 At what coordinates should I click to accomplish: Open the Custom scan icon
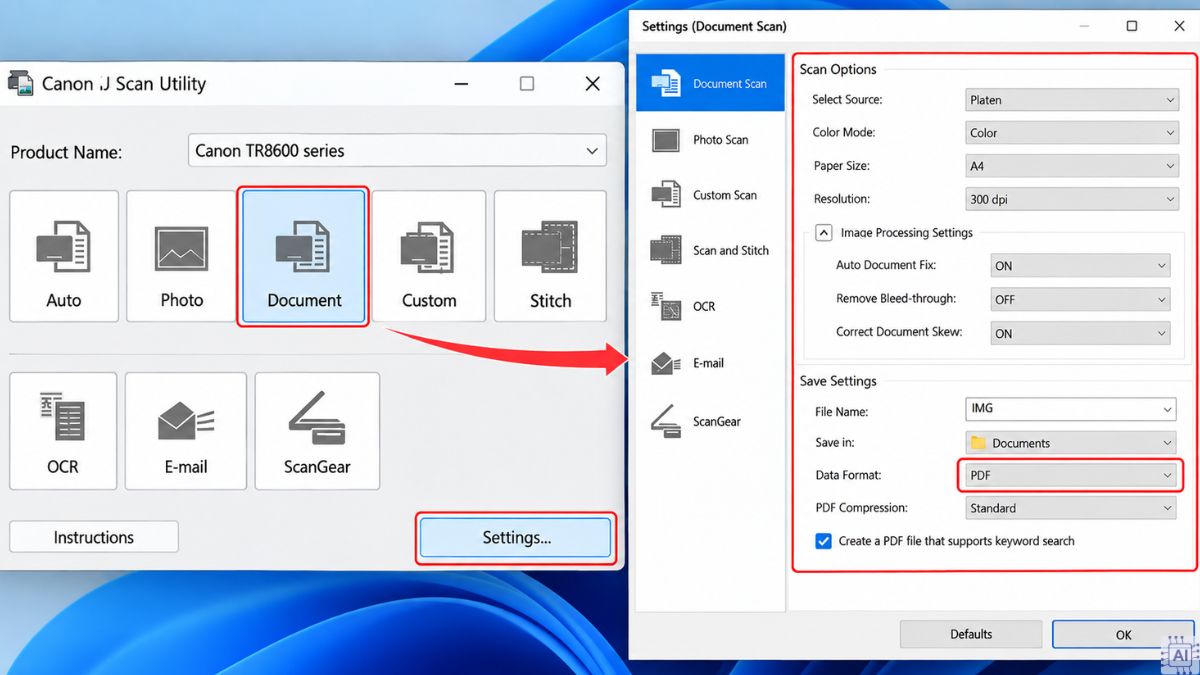[429, 256]
